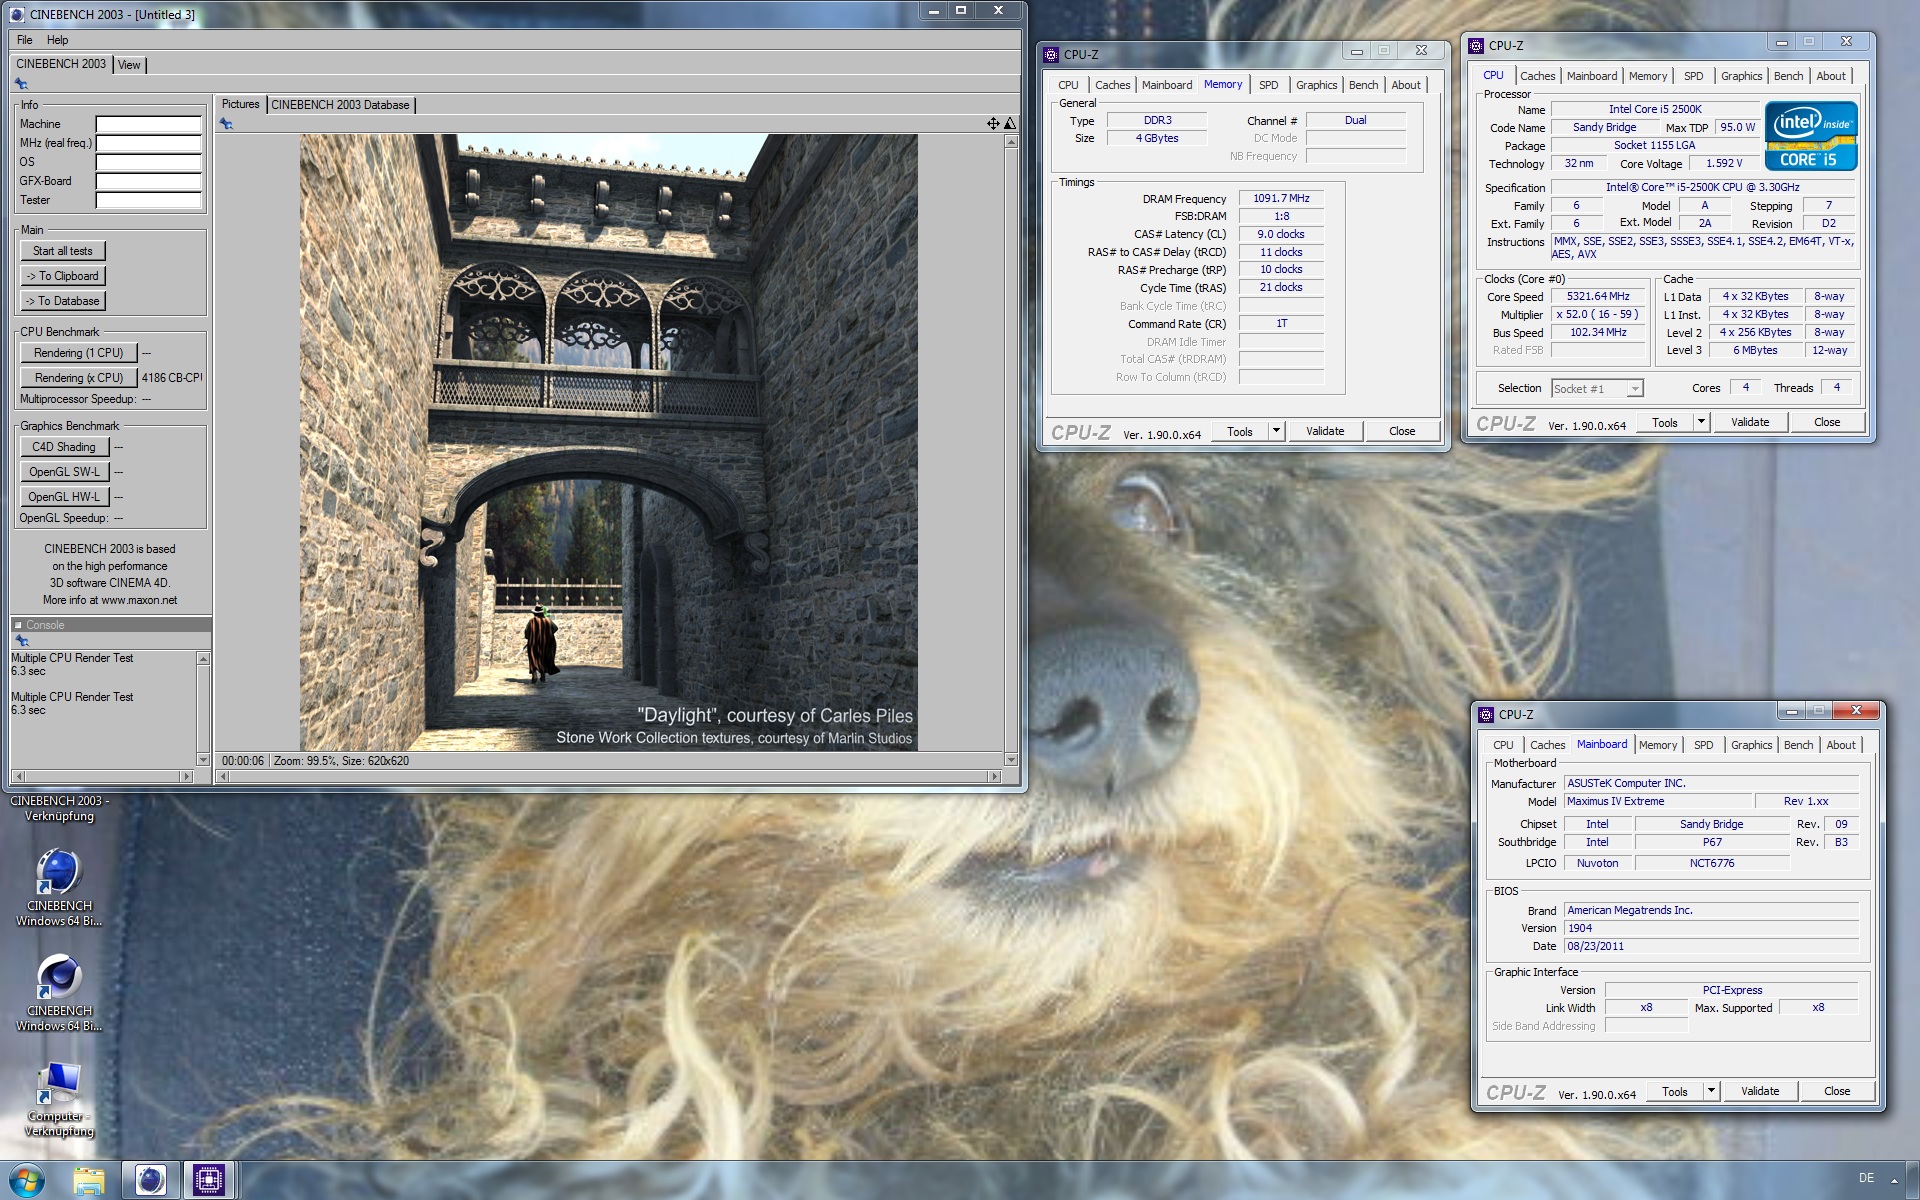Select Memory tab in Mainboard CPU-Z window
The image size is (1920, 1200).
click(x=1658, y=745)
